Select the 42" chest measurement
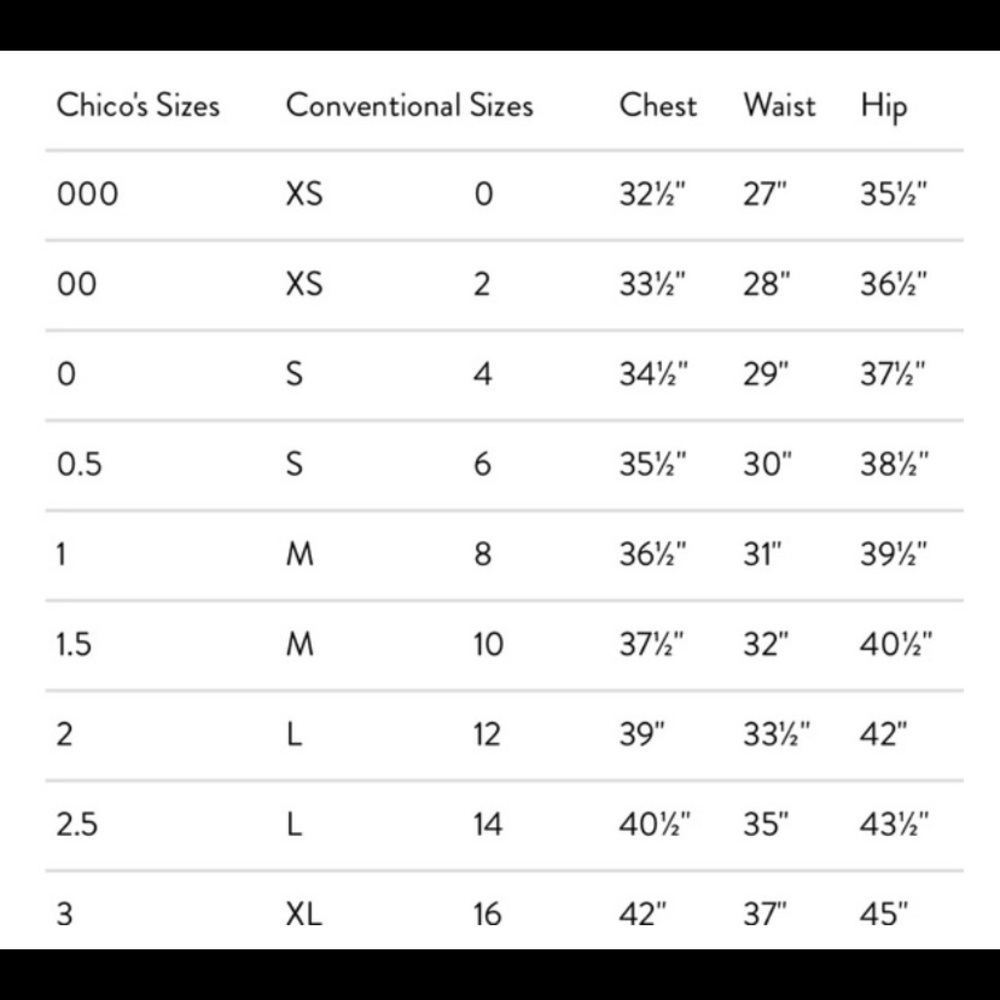1000x1000 pixels. pyautogui.click(x=643, y=914)
